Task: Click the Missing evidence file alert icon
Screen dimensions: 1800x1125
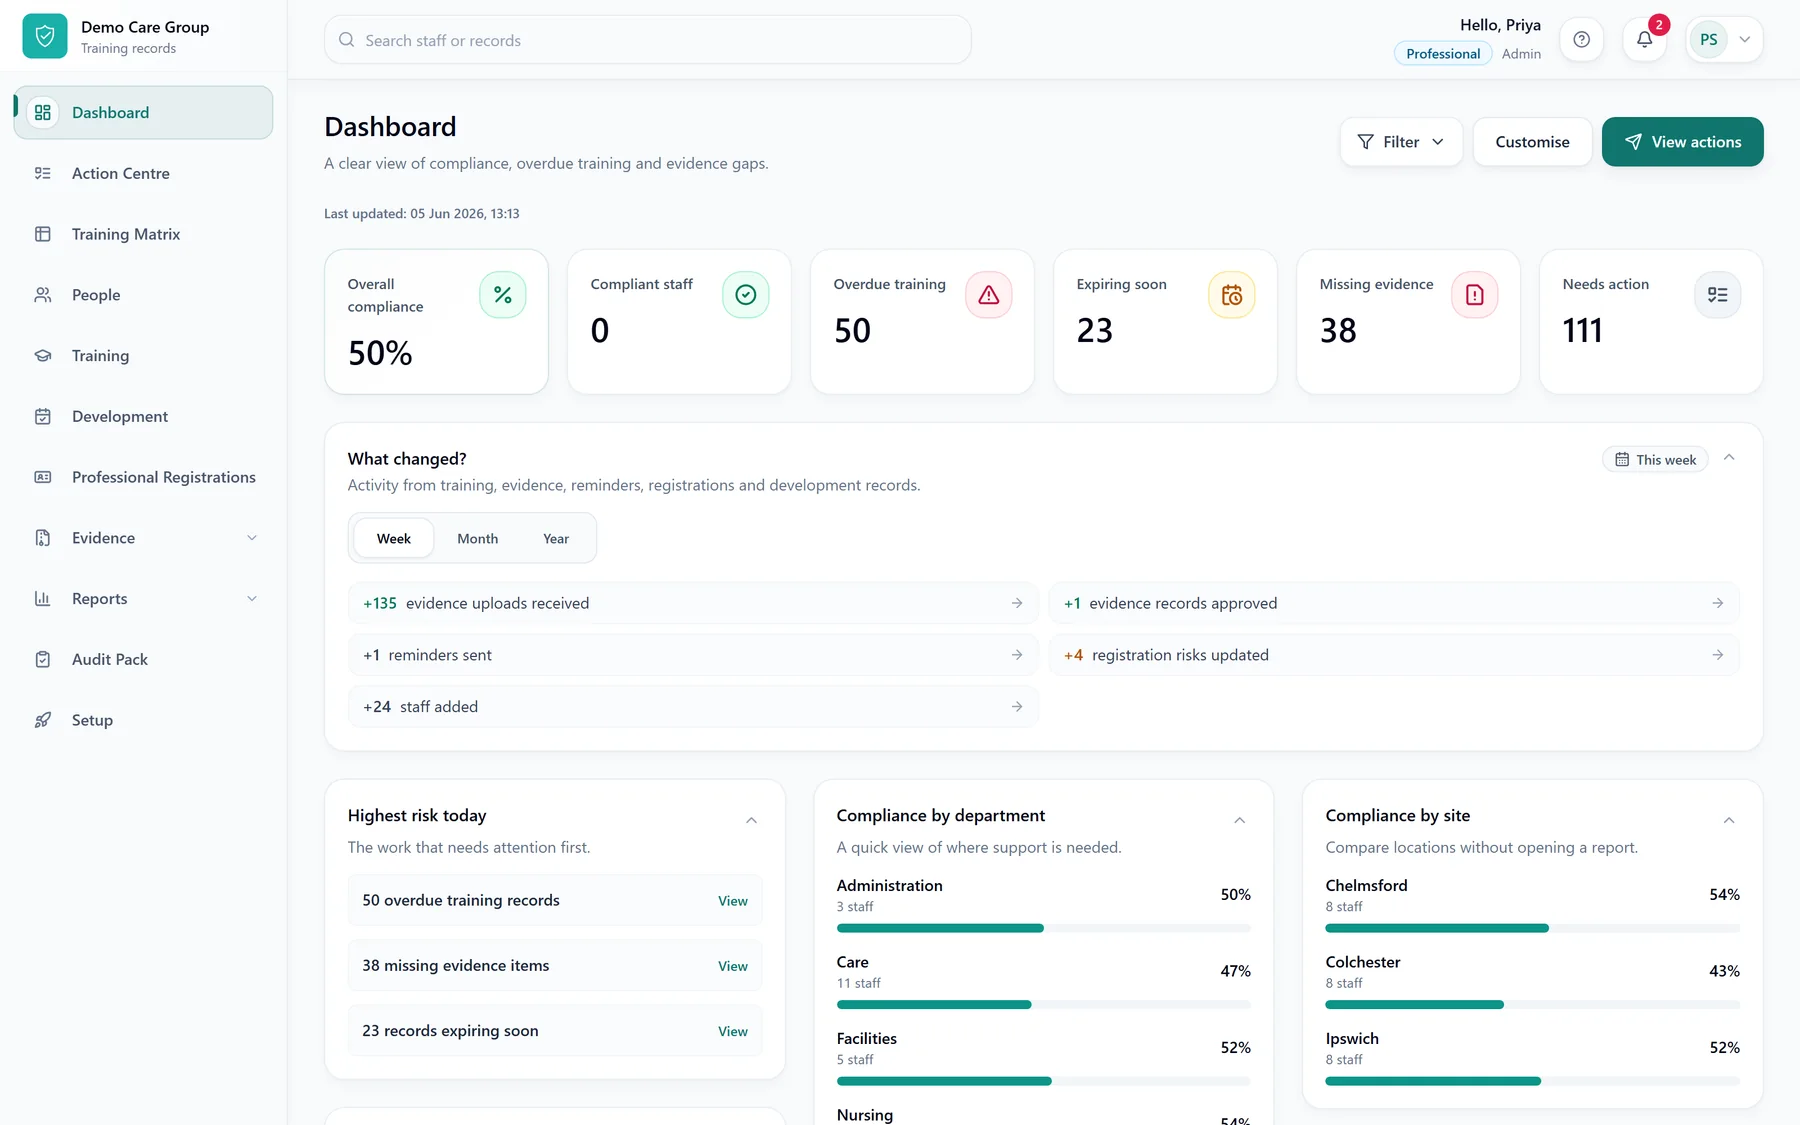Action: [1475, 295]
